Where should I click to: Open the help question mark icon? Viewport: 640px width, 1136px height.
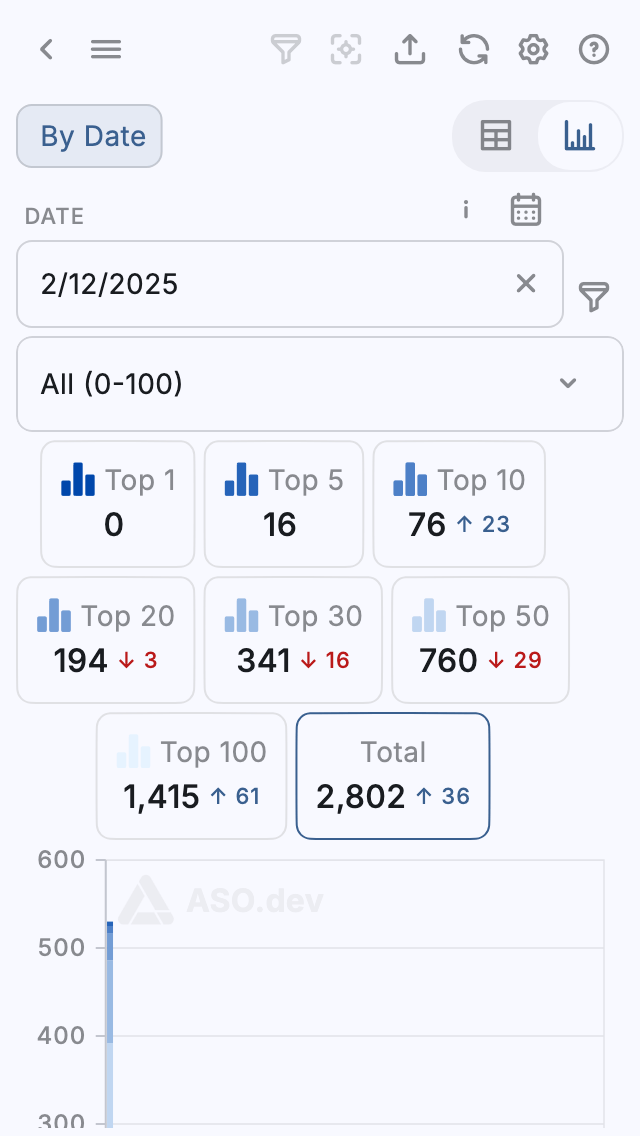(x=594, y=49)
